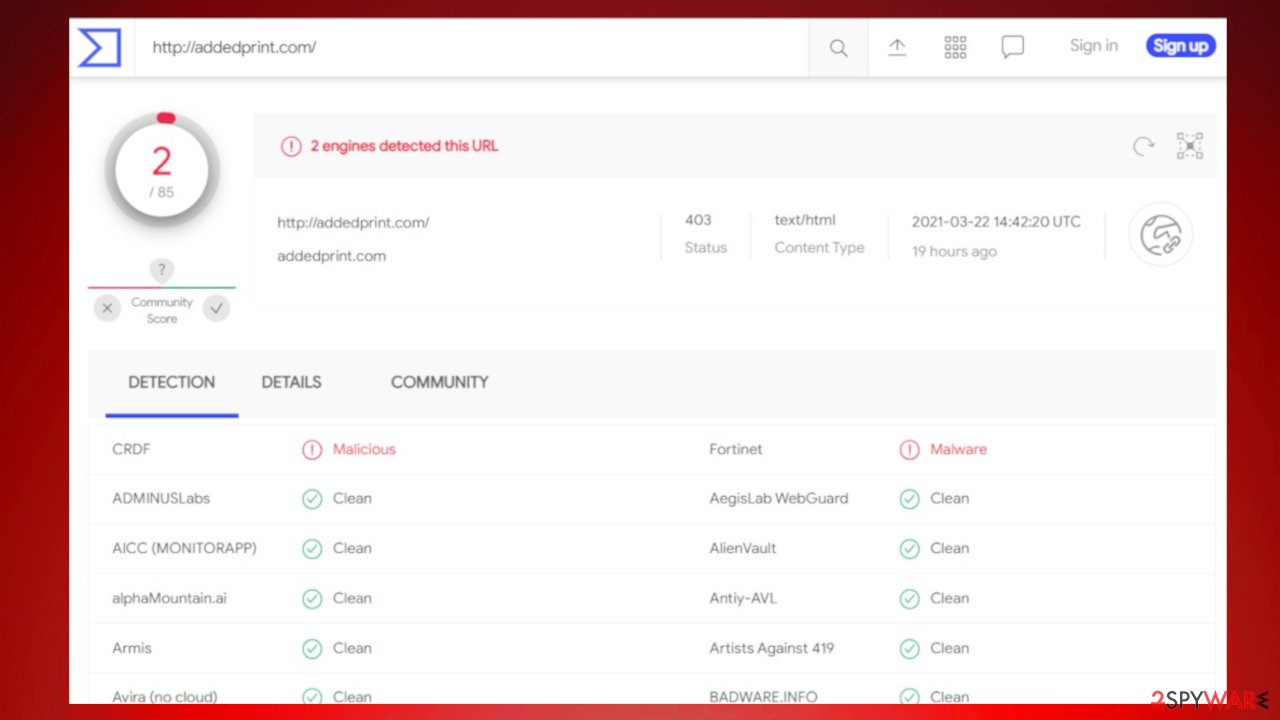The image size is (1280, 720).
Task: Click Artists Against 419 clean check icon
Action: pyautogui.click(x=909, y=648)
